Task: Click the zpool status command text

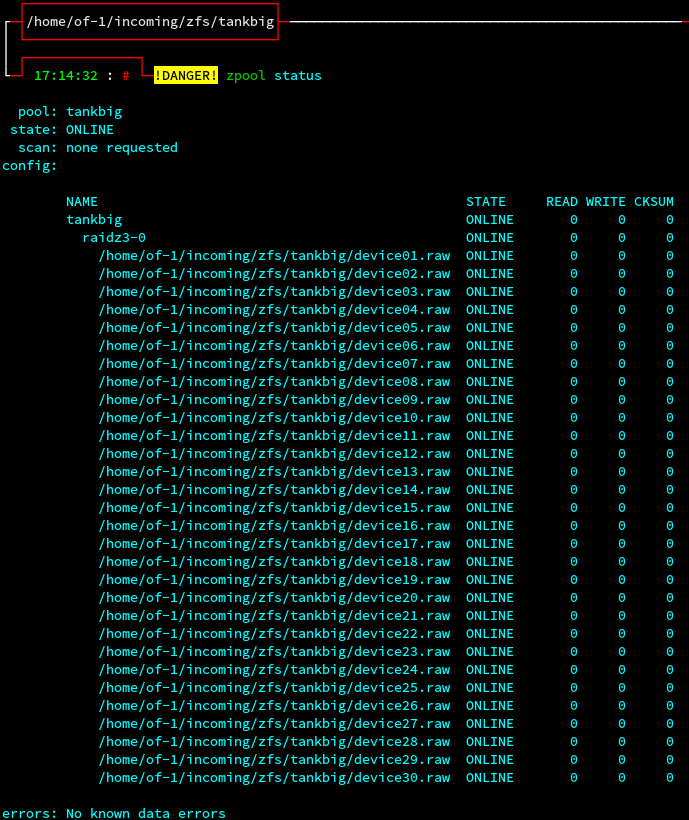Action: click(274, 76)
